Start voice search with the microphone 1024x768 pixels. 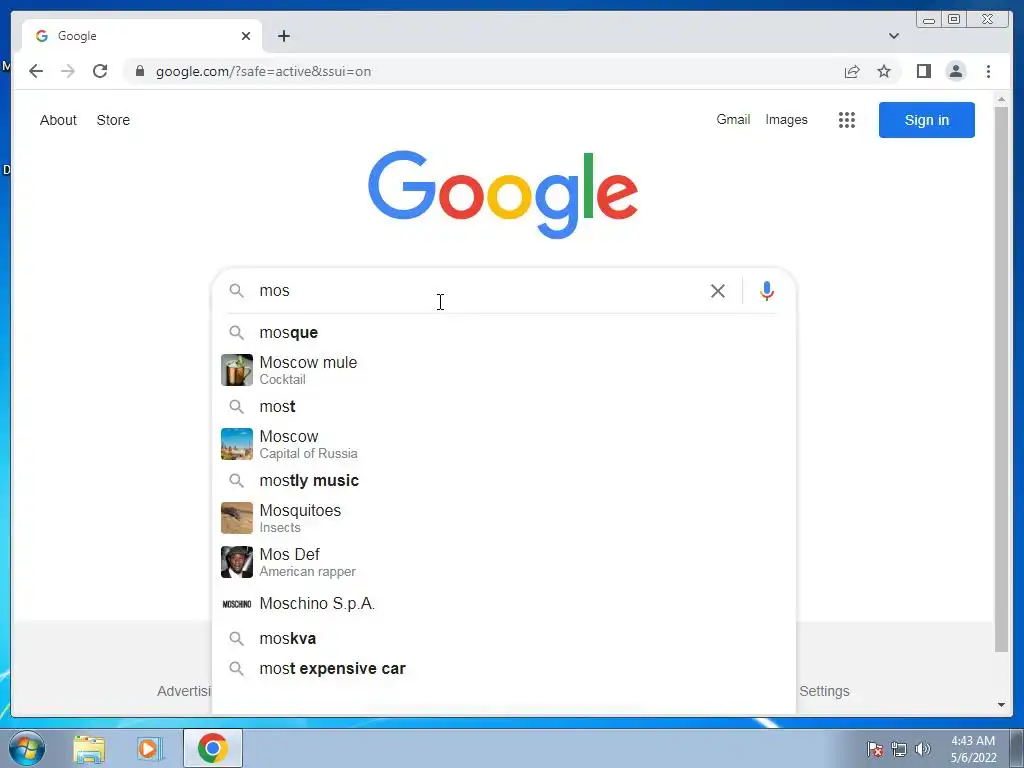click(x=767, y=291)
